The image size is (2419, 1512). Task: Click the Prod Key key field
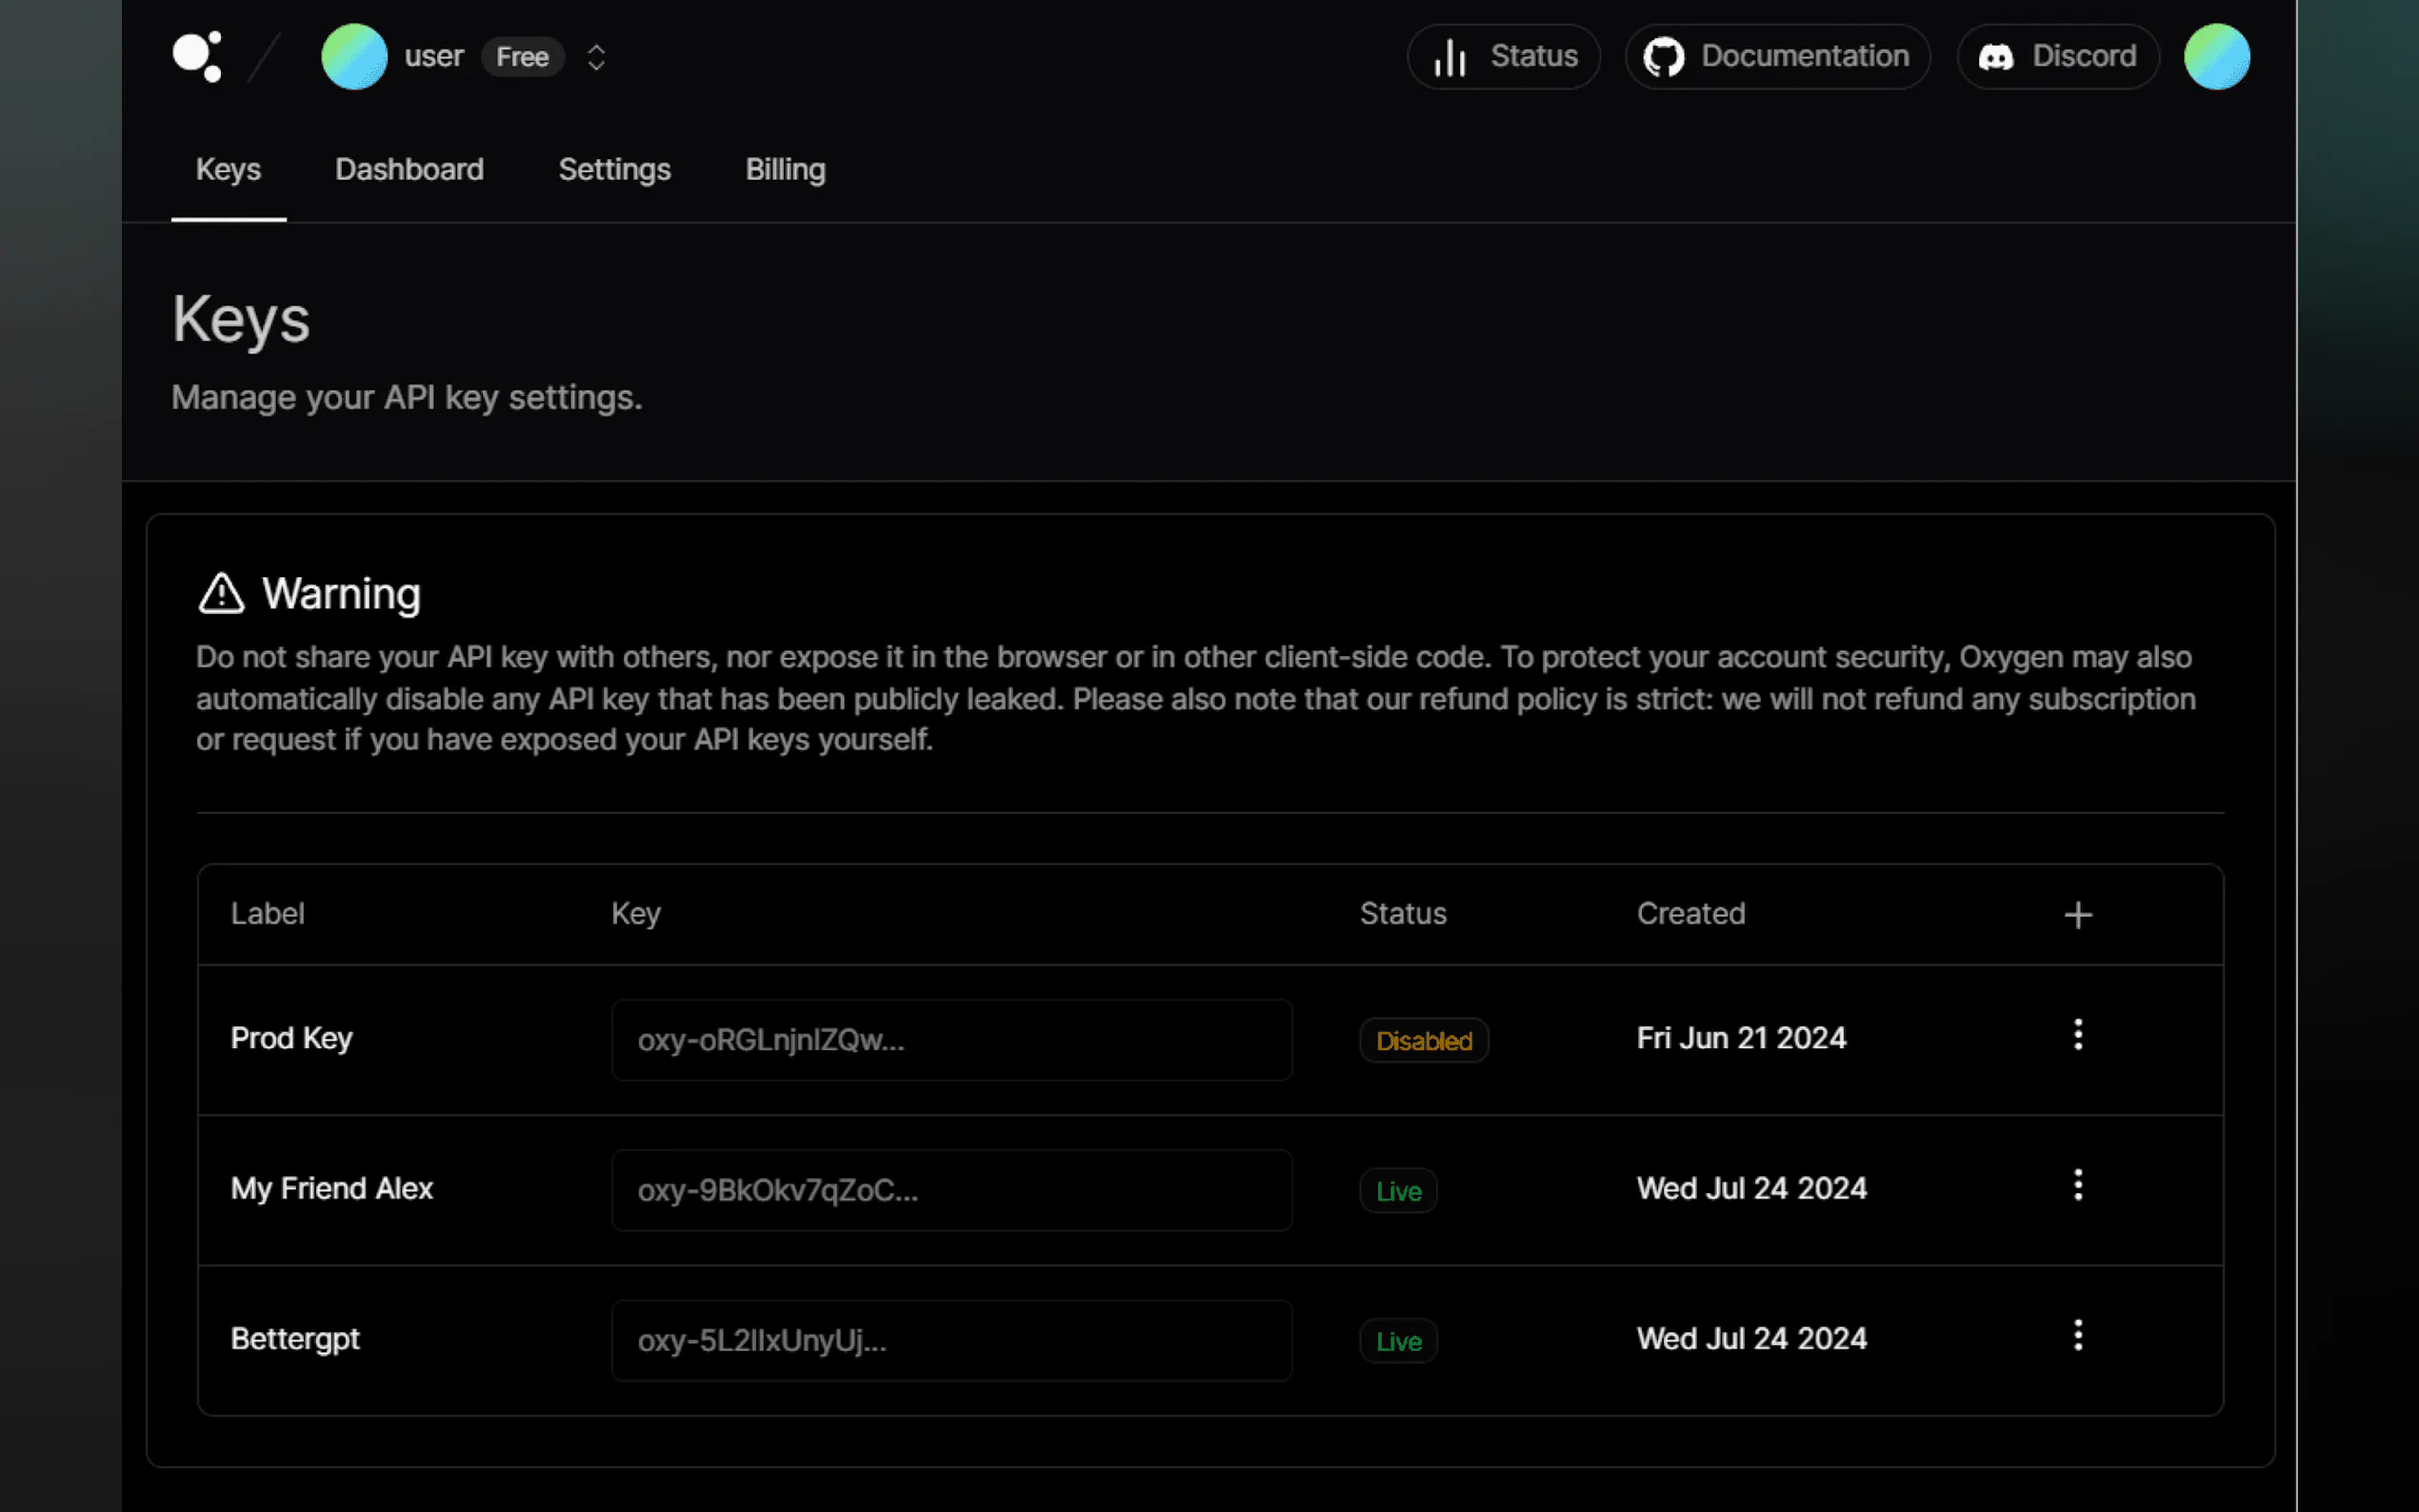(x=951, y=1040)
